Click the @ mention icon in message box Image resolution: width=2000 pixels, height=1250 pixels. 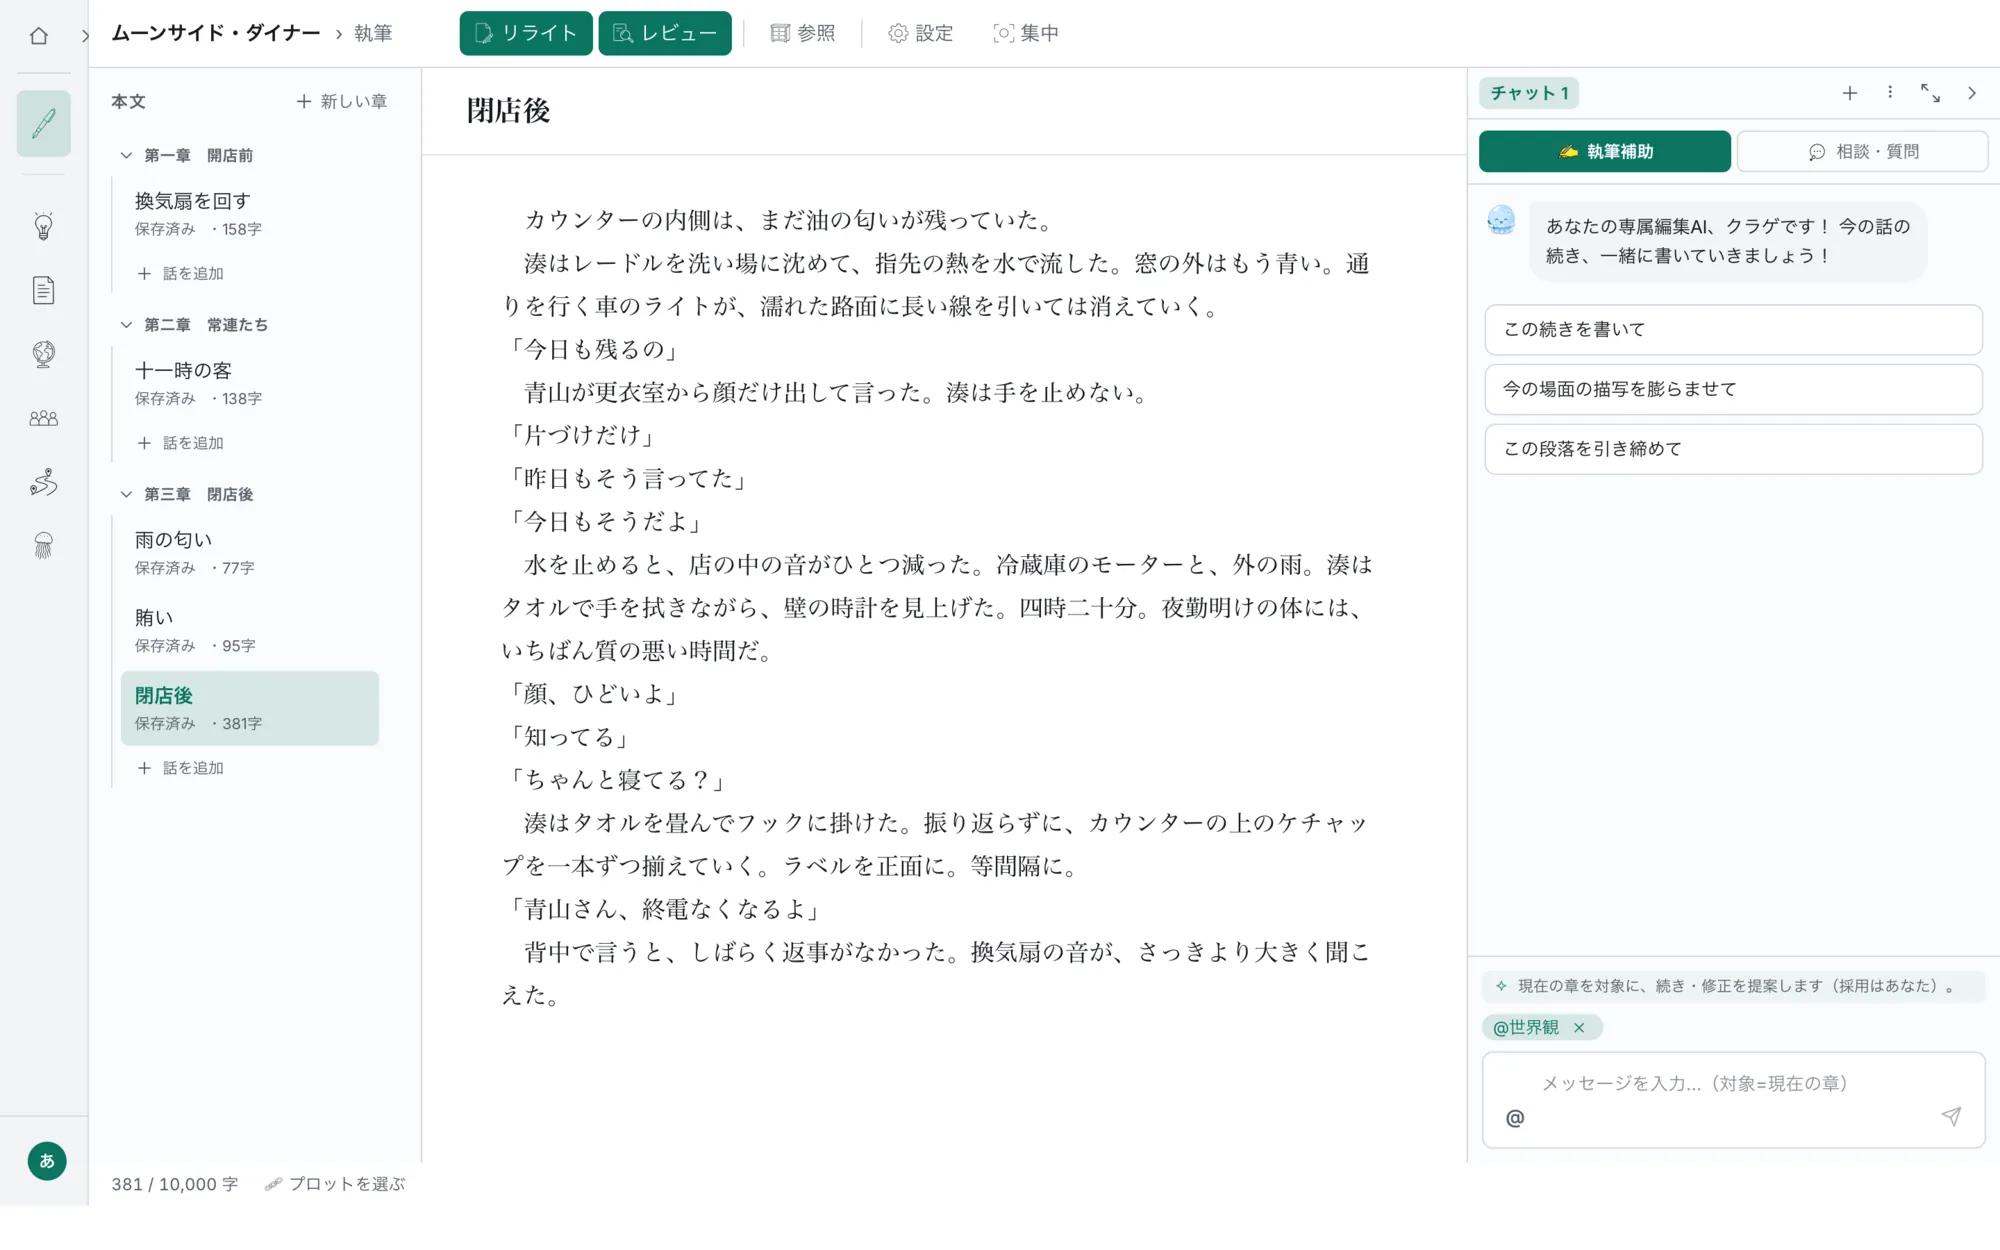pyautogui.click(x=1515, y=1118)
